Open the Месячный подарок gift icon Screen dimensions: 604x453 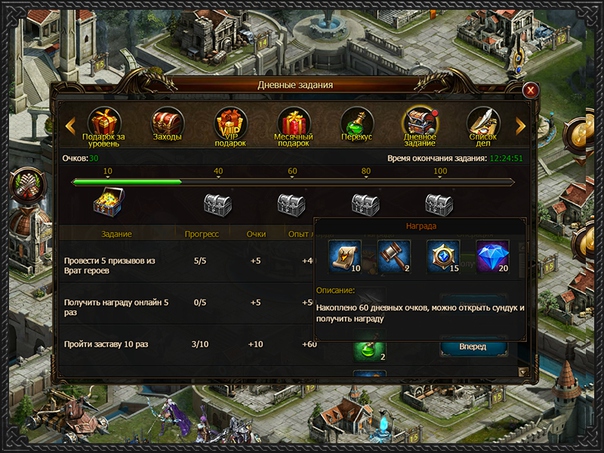point(294,126)
